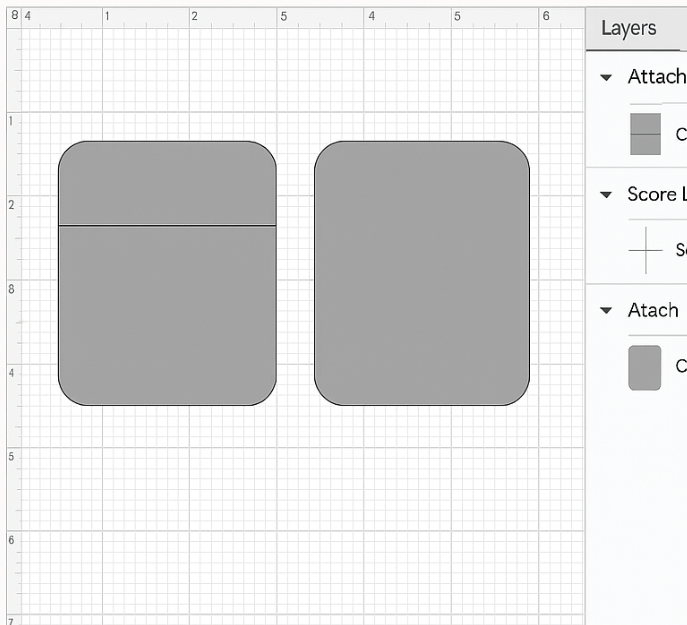Click the first Attach group label
The width and height of the screenshot is (687, 625).
pyautogui.click(x=656, y=77)
